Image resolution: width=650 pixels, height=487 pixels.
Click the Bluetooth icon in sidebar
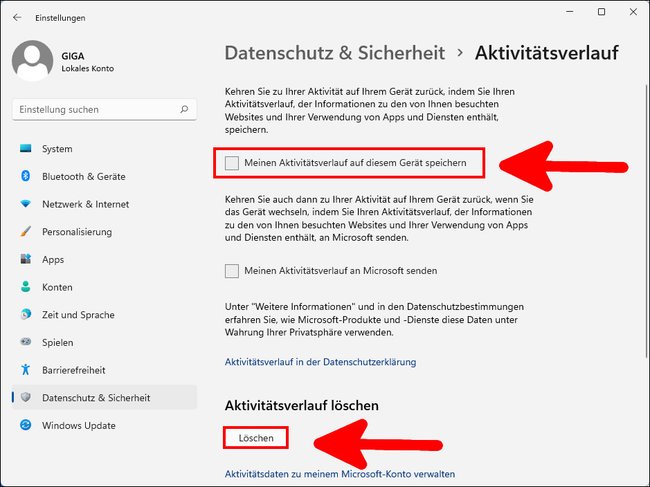pos(26,176)
